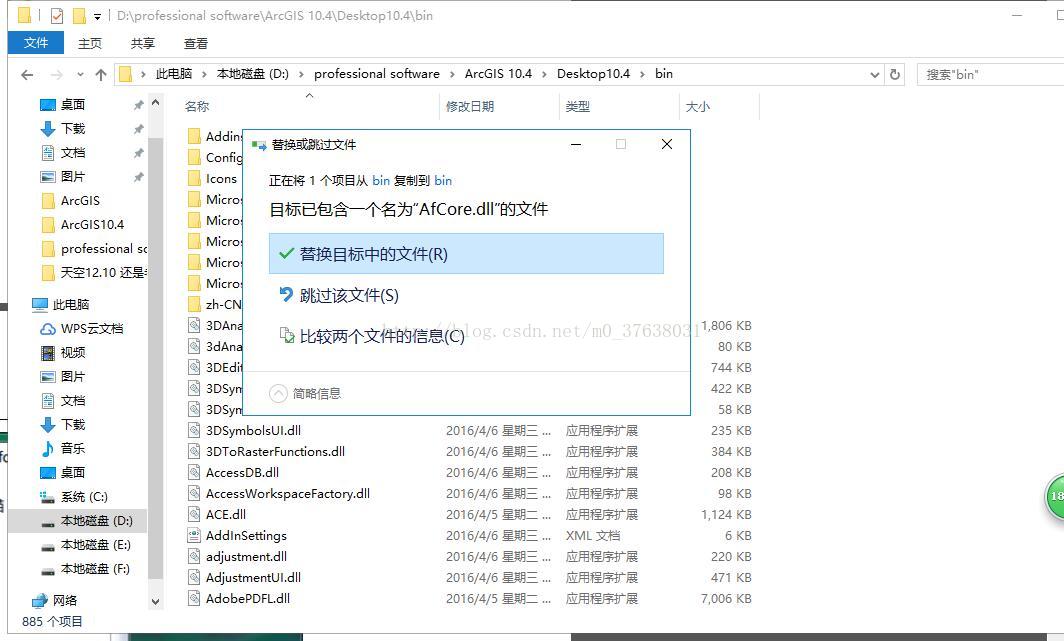This screenshot has width=1064, height=641.
Task: Select 3DSymbolsUI.dll file
Action: tap(253, 430)
